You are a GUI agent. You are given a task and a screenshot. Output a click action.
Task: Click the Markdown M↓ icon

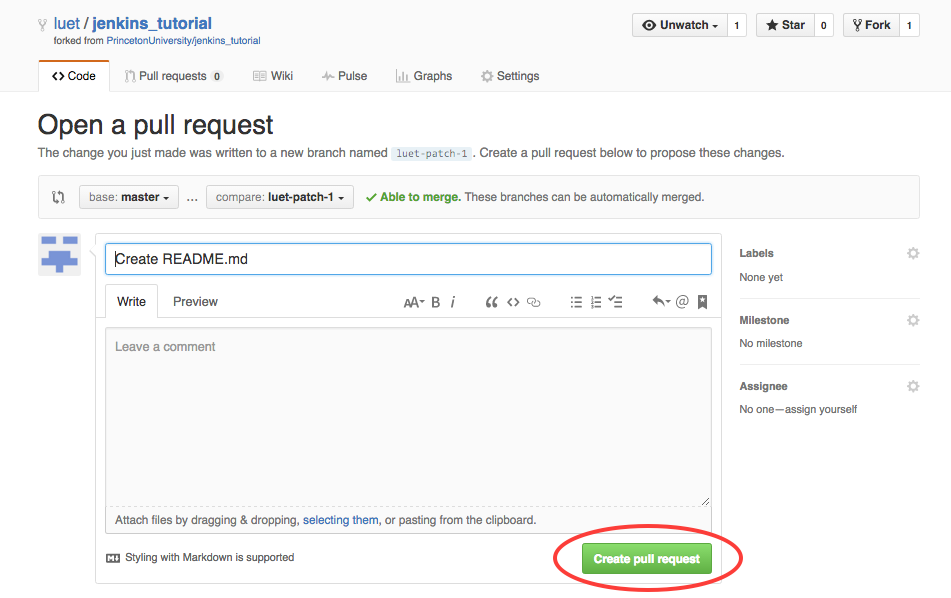(x=113, y=558)
